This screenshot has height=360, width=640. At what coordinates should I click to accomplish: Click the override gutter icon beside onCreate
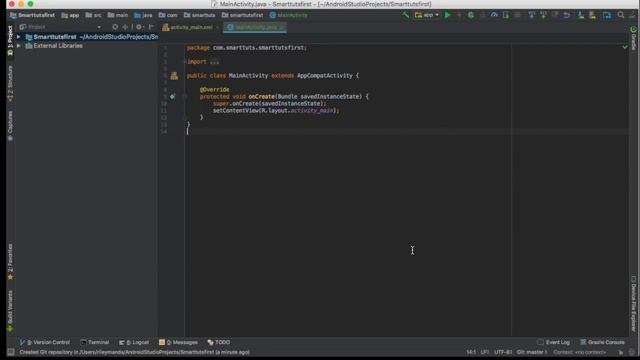(173, 97)
